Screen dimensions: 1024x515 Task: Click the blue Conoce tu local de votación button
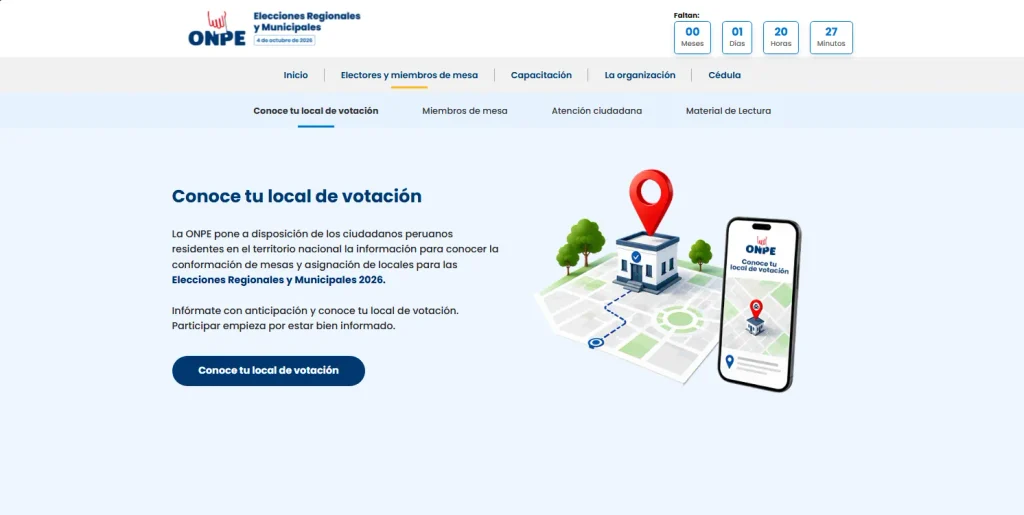tap(268, 371)
